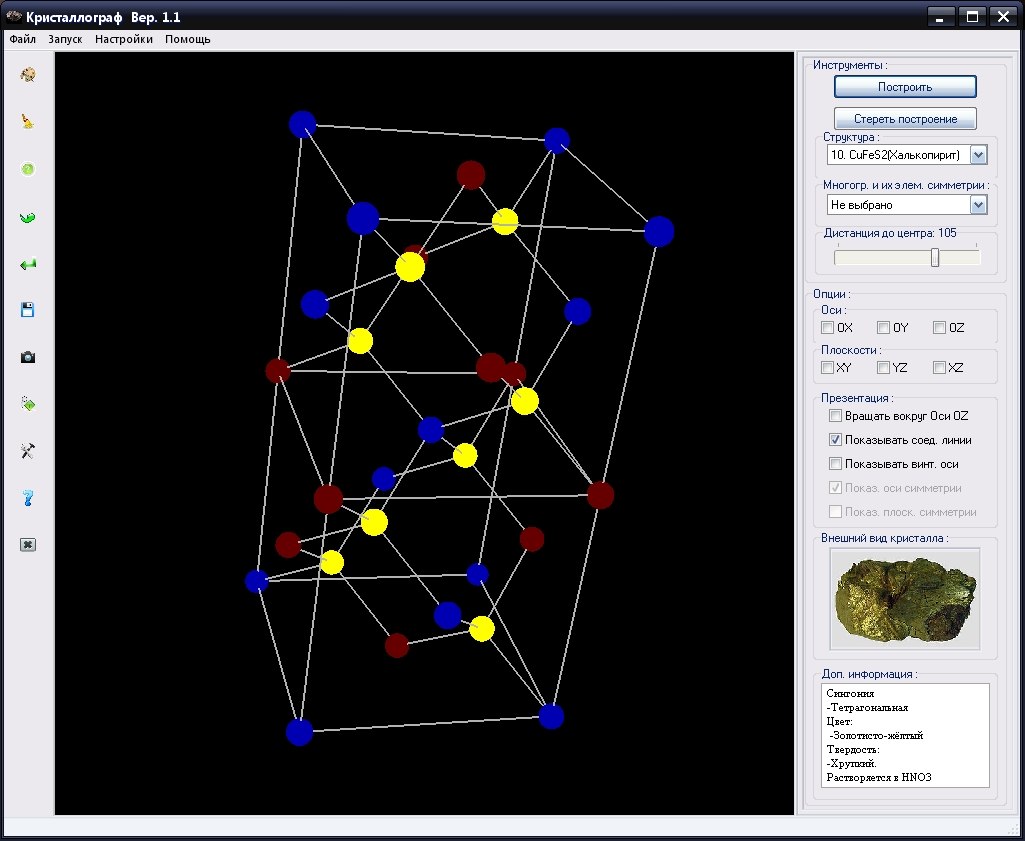
Task: Open the Запуск menu
Action: [x=65, y=39]
